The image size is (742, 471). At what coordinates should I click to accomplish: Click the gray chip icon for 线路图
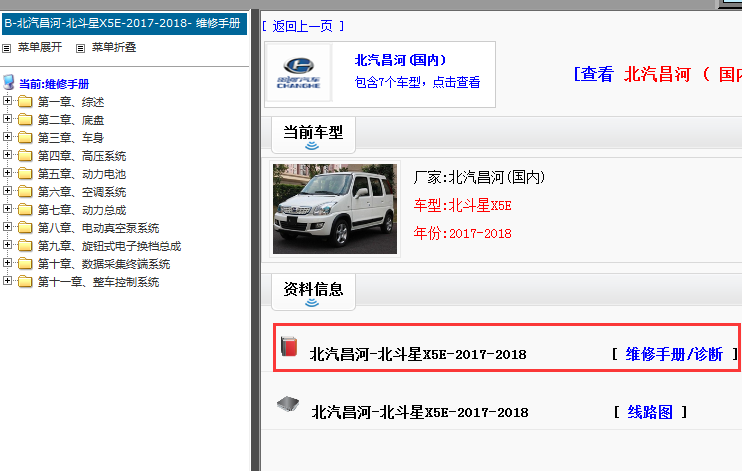click(288, 404)
